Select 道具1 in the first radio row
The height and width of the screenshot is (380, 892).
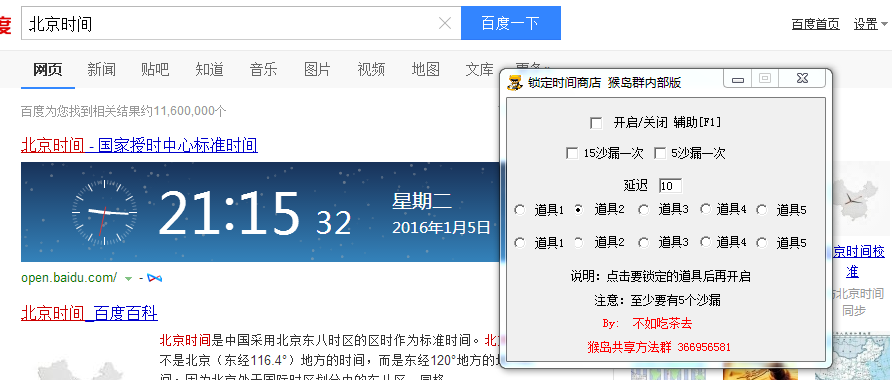point(519,210)
